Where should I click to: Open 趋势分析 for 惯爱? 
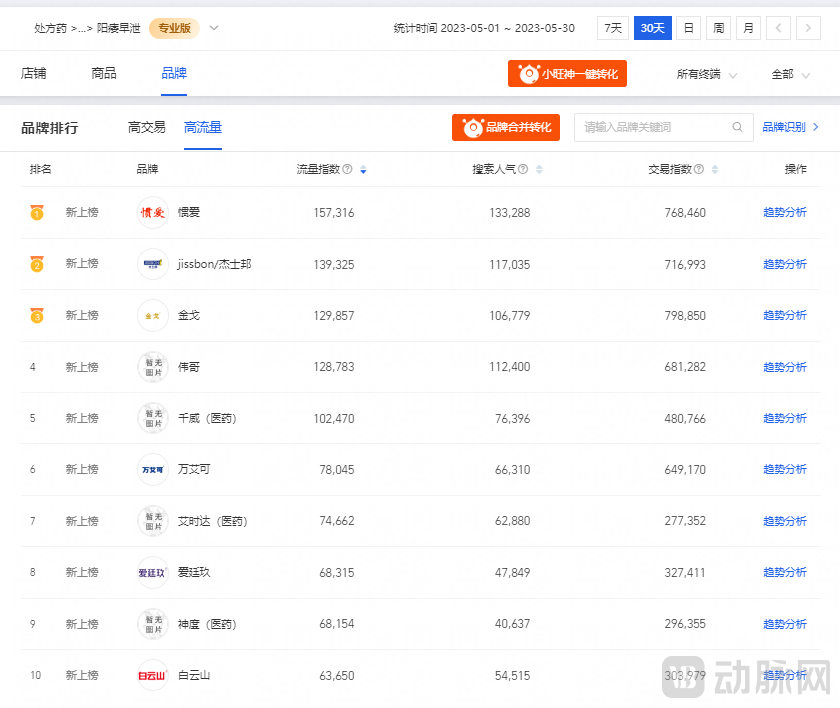click(x=785, y=213)
